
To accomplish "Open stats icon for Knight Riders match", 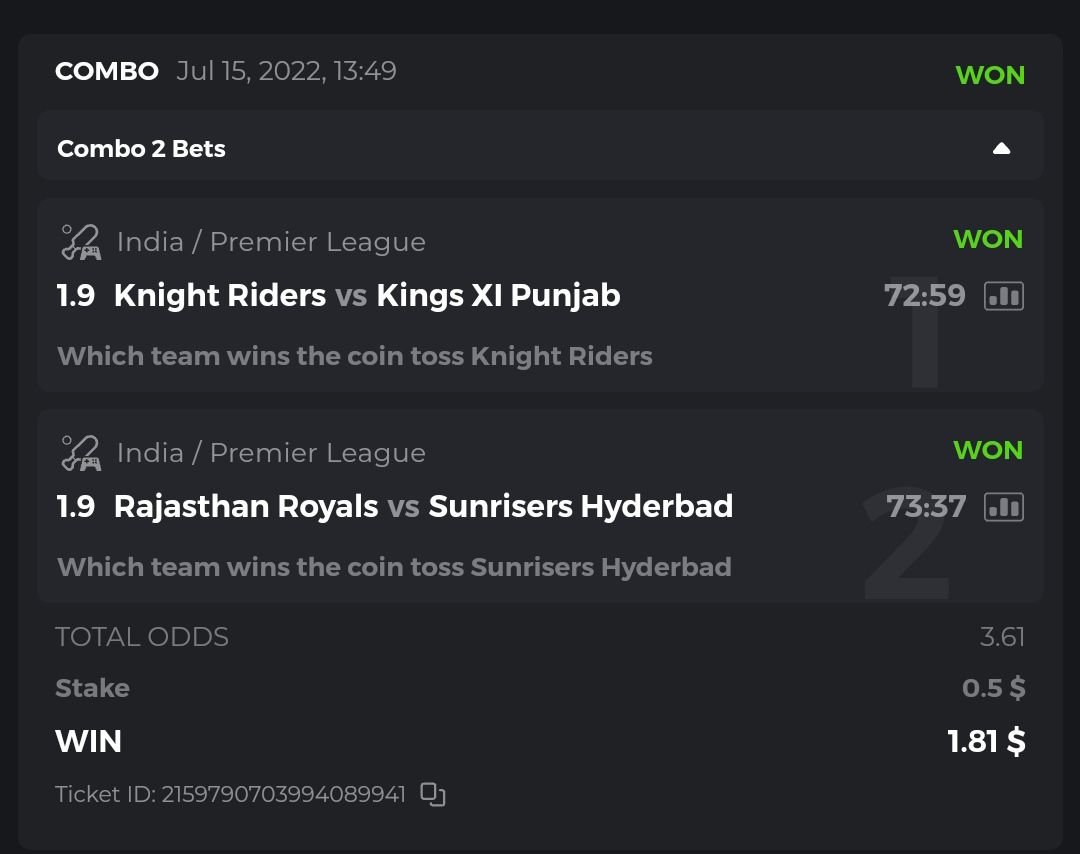I will pyautogui.click(x=1003, y=296).
